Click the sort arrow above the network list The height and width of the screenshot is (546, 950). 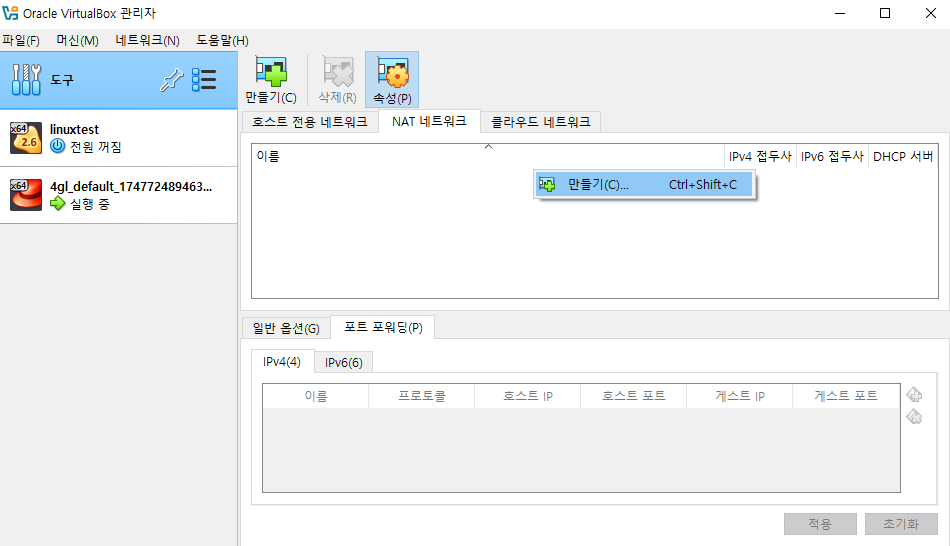coord(488,147)
